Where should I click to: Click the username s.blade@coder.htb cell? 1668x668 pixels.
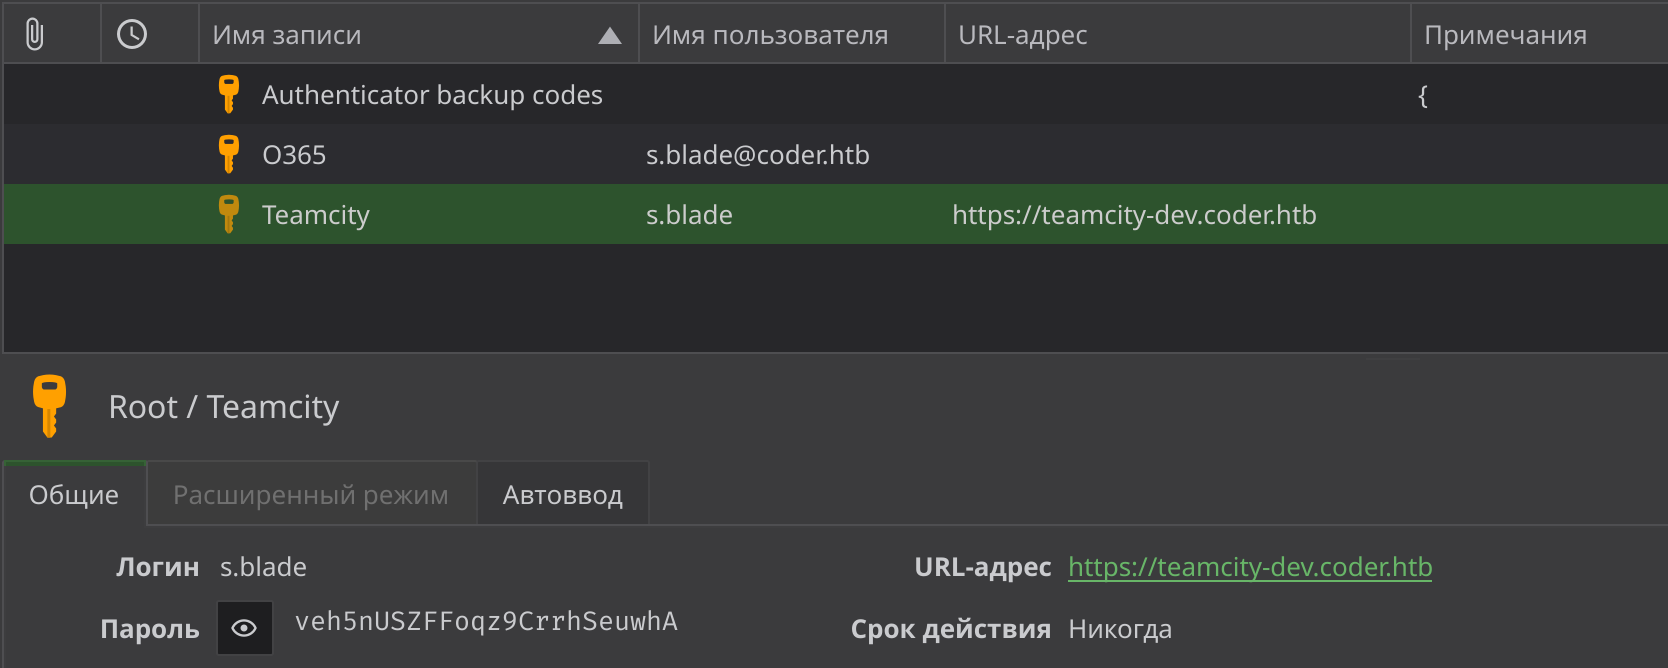(x=758, y=155)
